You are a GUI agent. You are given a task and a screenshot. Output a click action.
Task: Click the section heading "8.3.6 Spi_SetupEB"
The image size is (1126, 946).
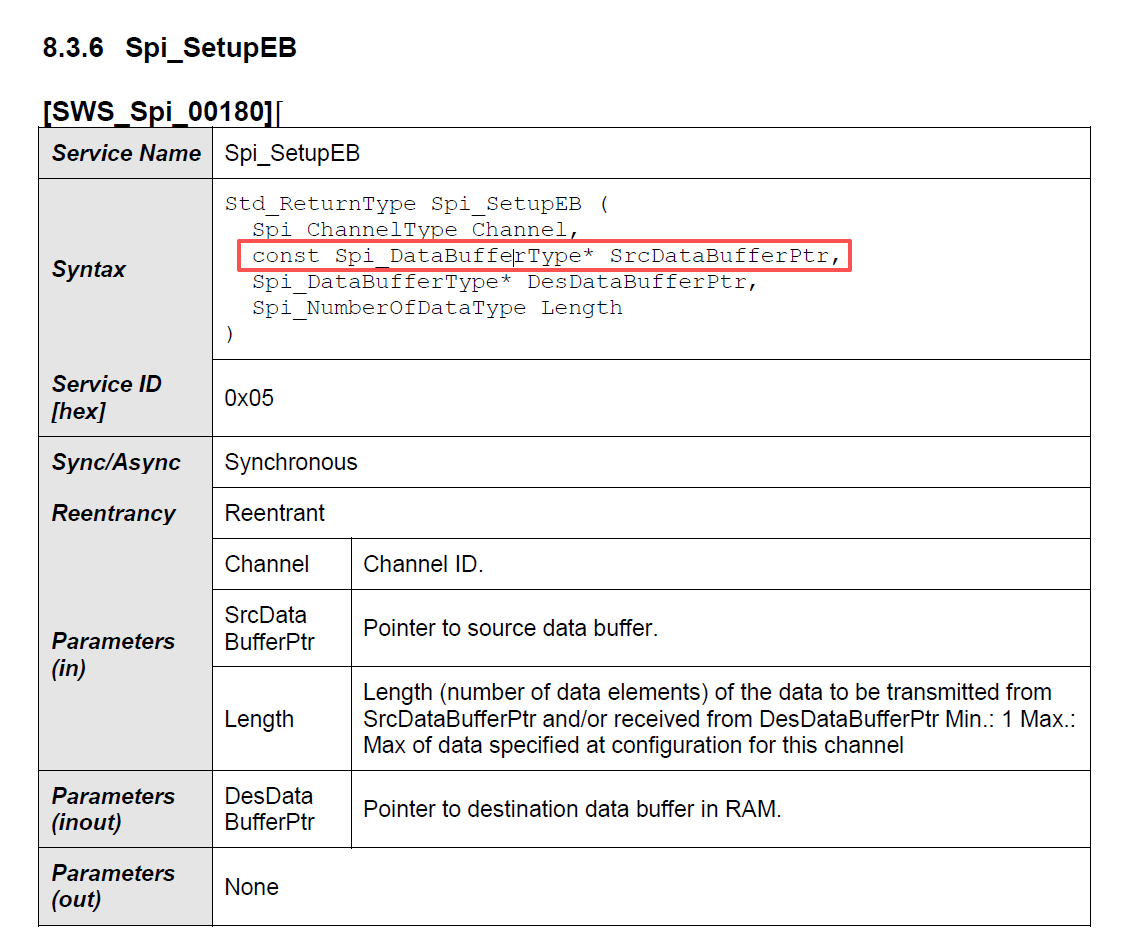click(169, 48)
